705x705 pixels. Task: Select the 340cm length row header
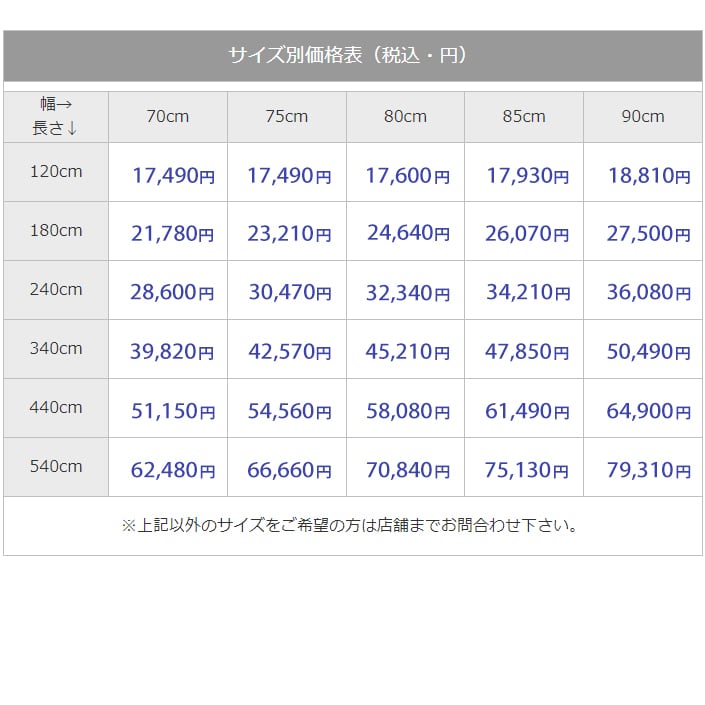pyautogui.click(x=56, y=349)
